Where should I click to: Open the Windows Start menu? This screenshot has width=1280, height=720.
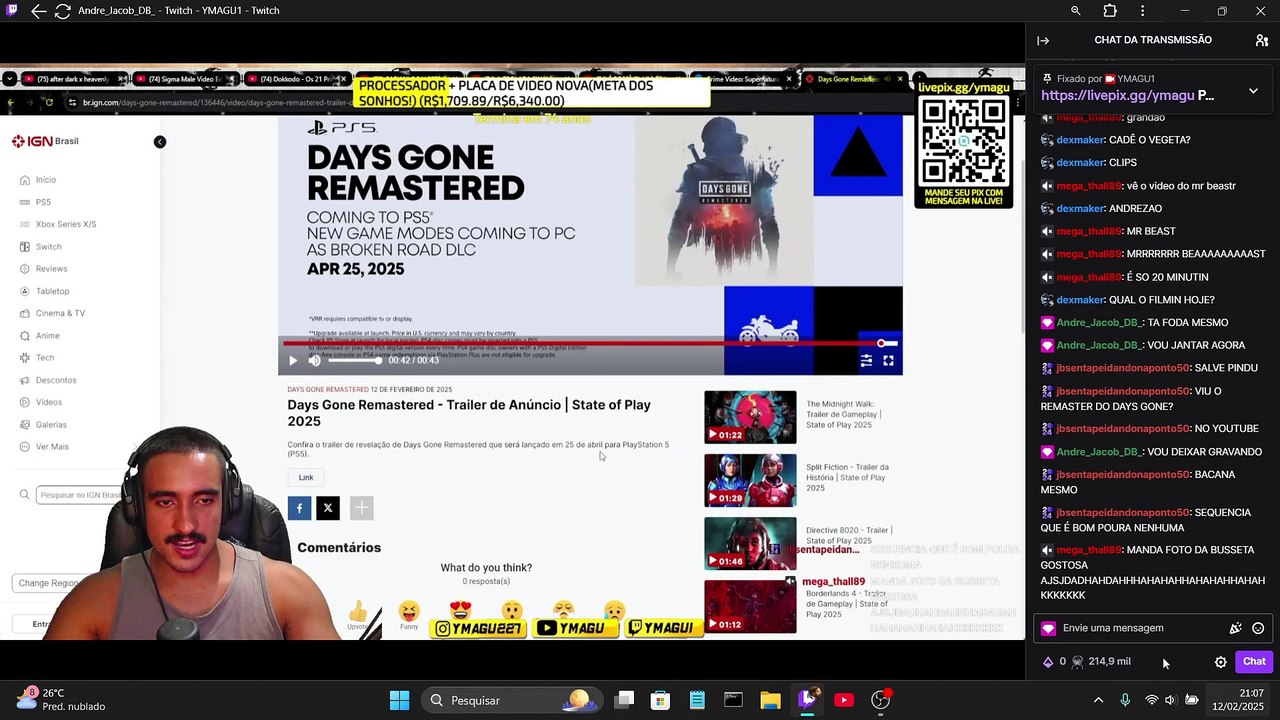point(399,700)
